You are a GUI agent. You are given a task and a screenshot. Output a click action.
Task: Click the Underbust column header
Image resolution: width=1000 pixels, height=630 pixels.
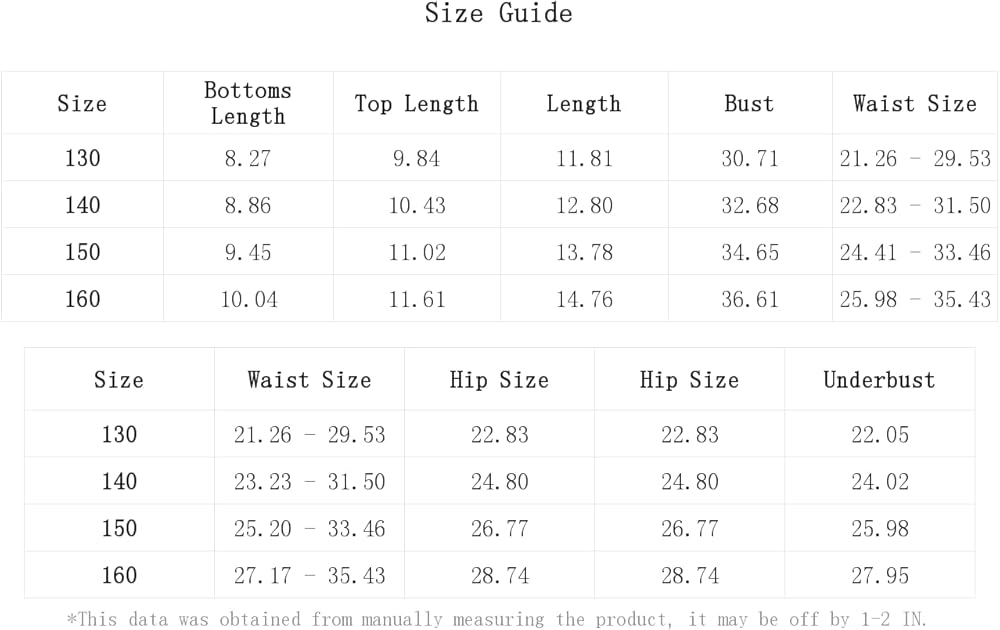879,380
